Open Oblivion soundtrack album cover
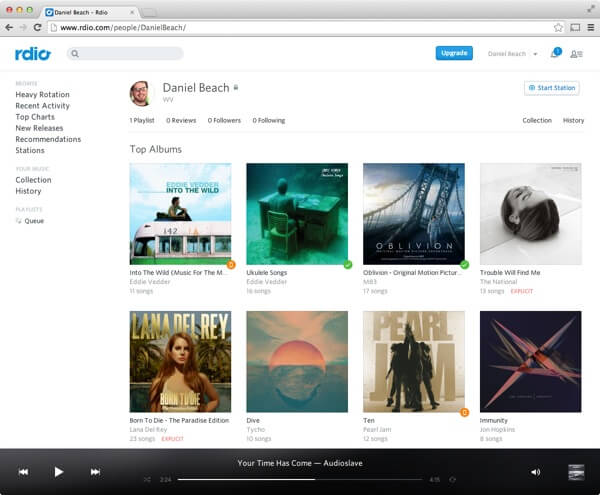This screenshot has width=600, height=495. (414, 214)
